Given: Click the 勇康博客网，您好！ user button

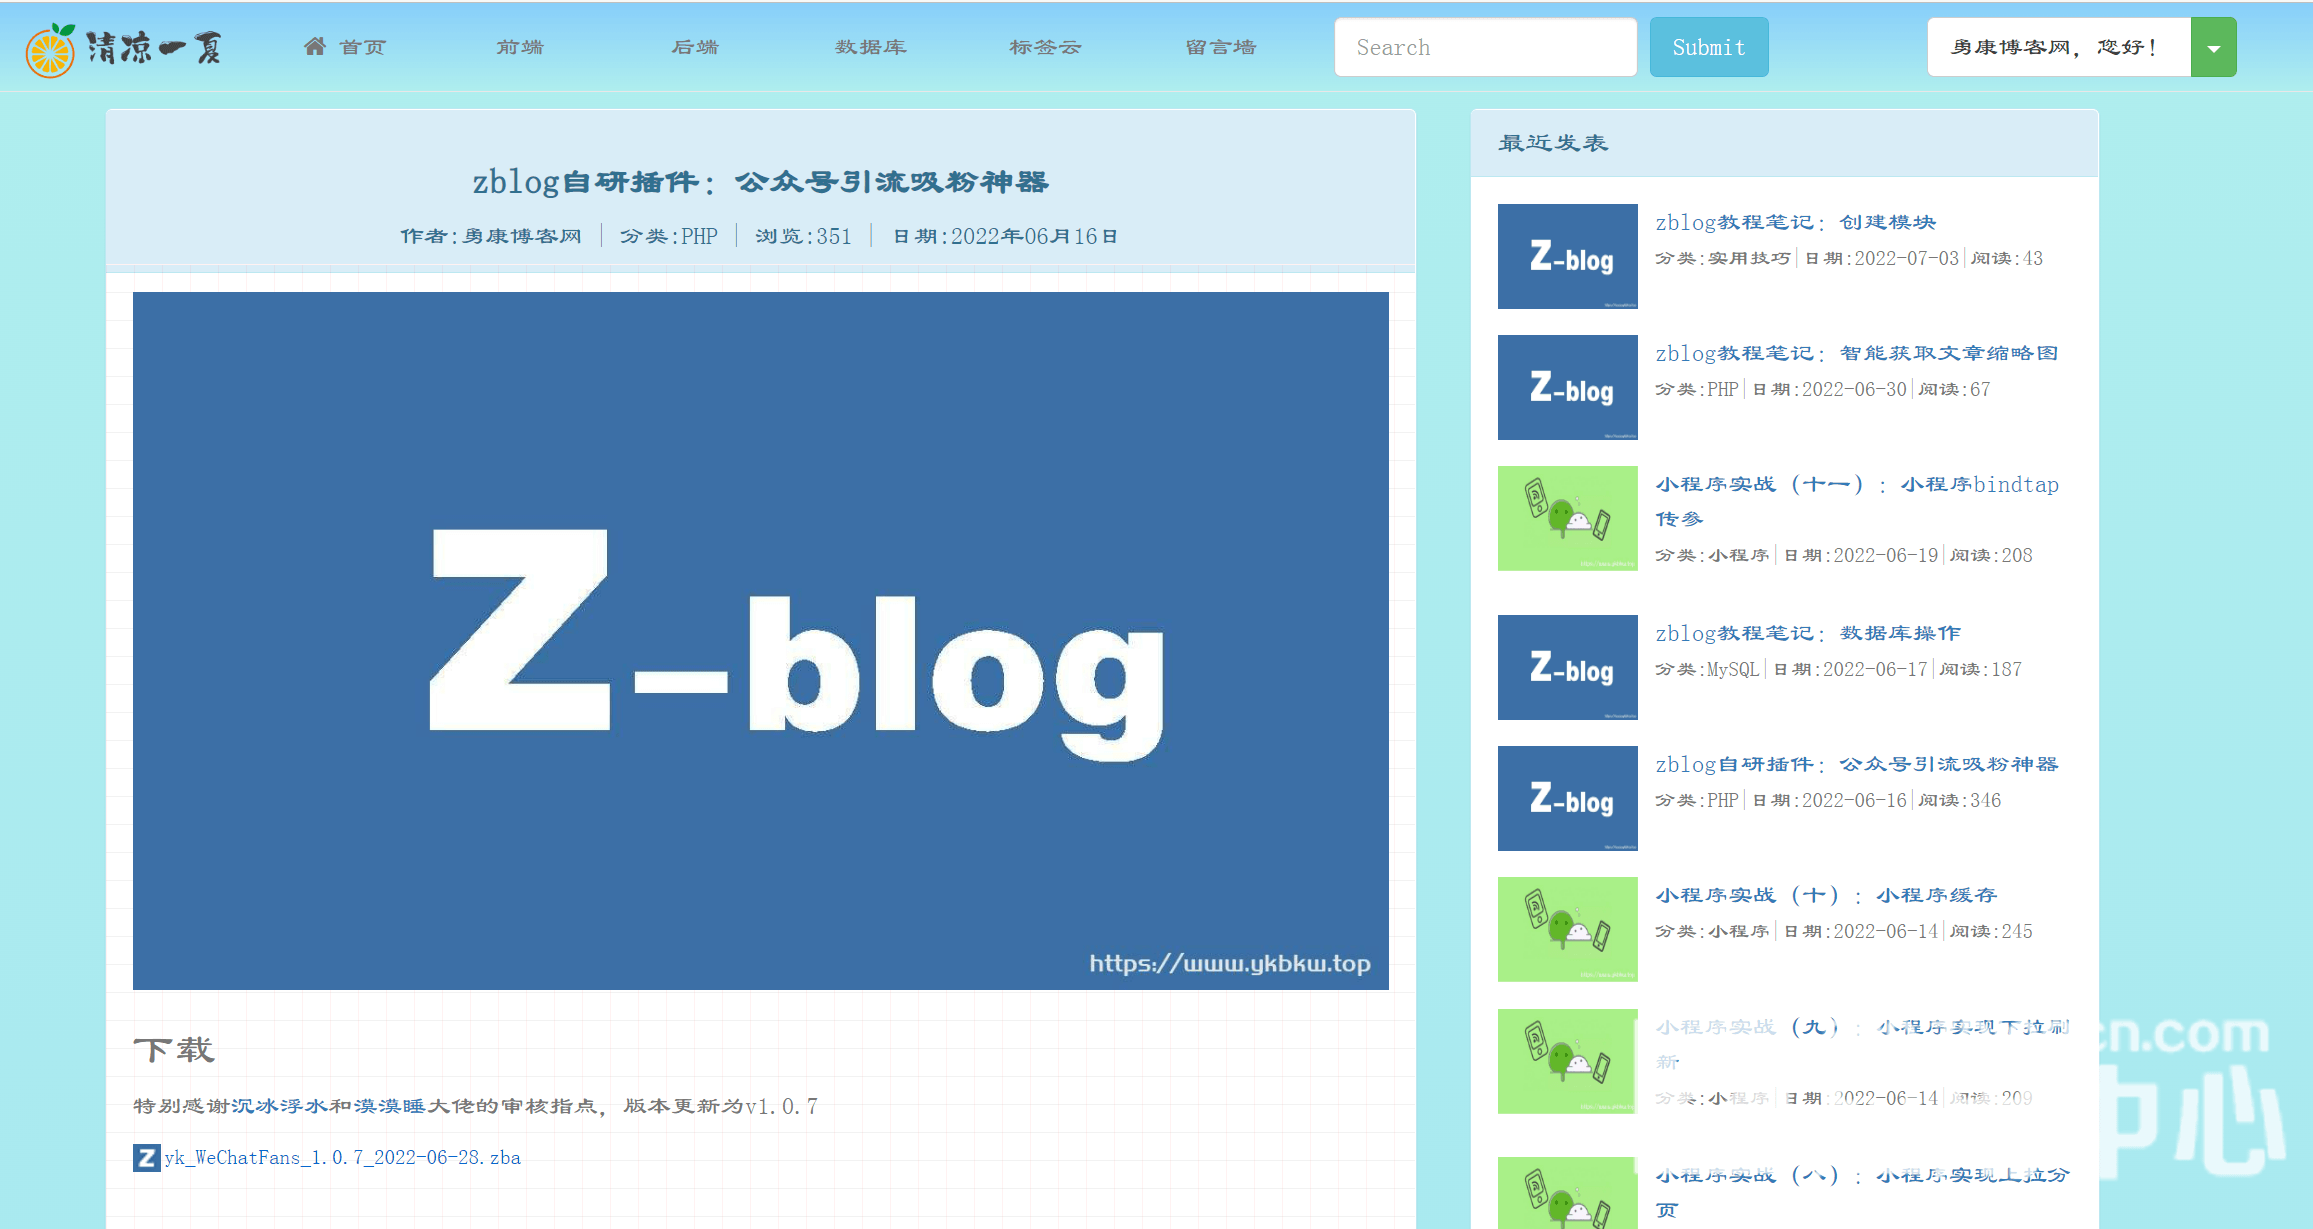Looking at the screenshot, I should pos(2059,47).
